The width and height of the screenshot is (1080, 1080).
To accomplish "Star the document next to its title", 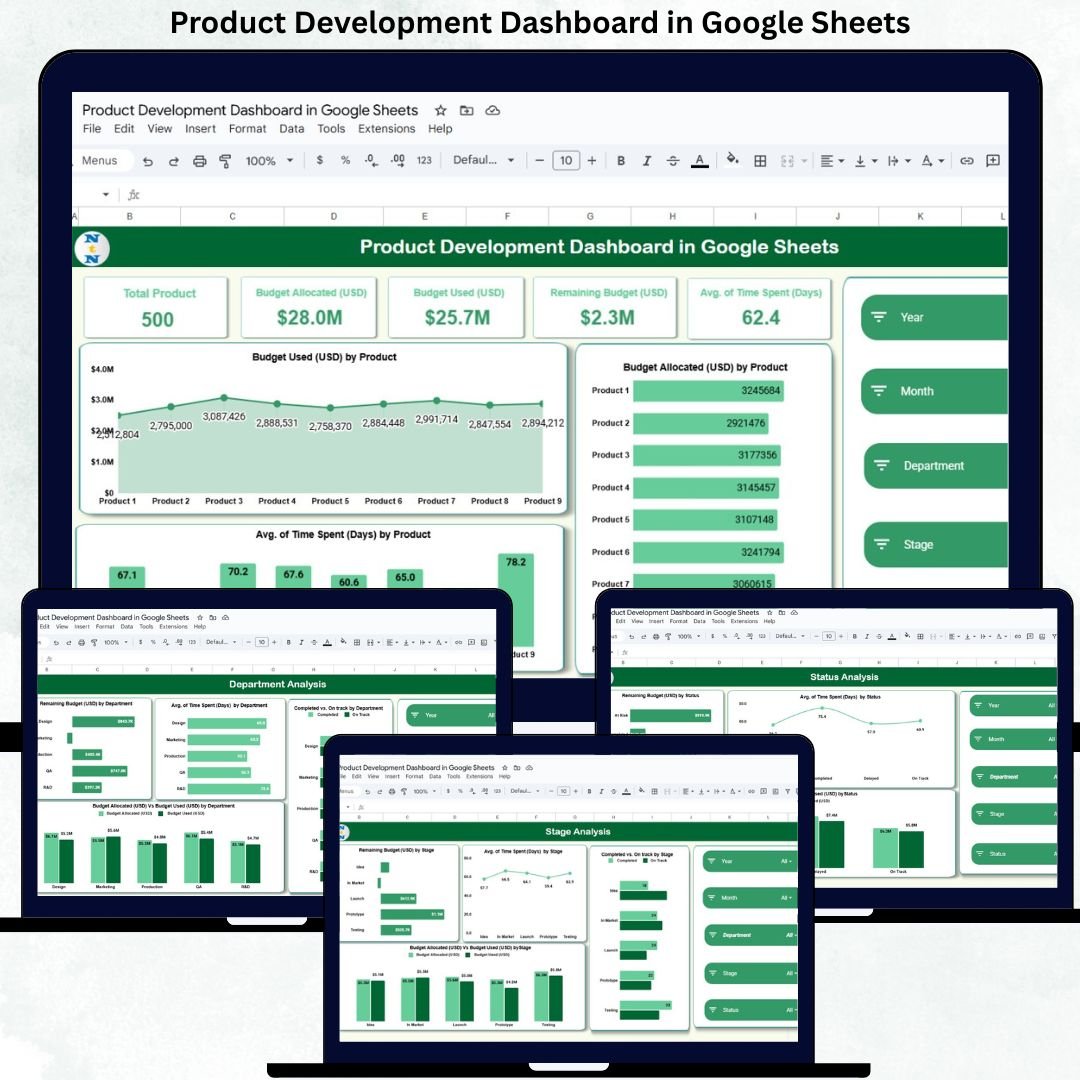I will [440, 110].
